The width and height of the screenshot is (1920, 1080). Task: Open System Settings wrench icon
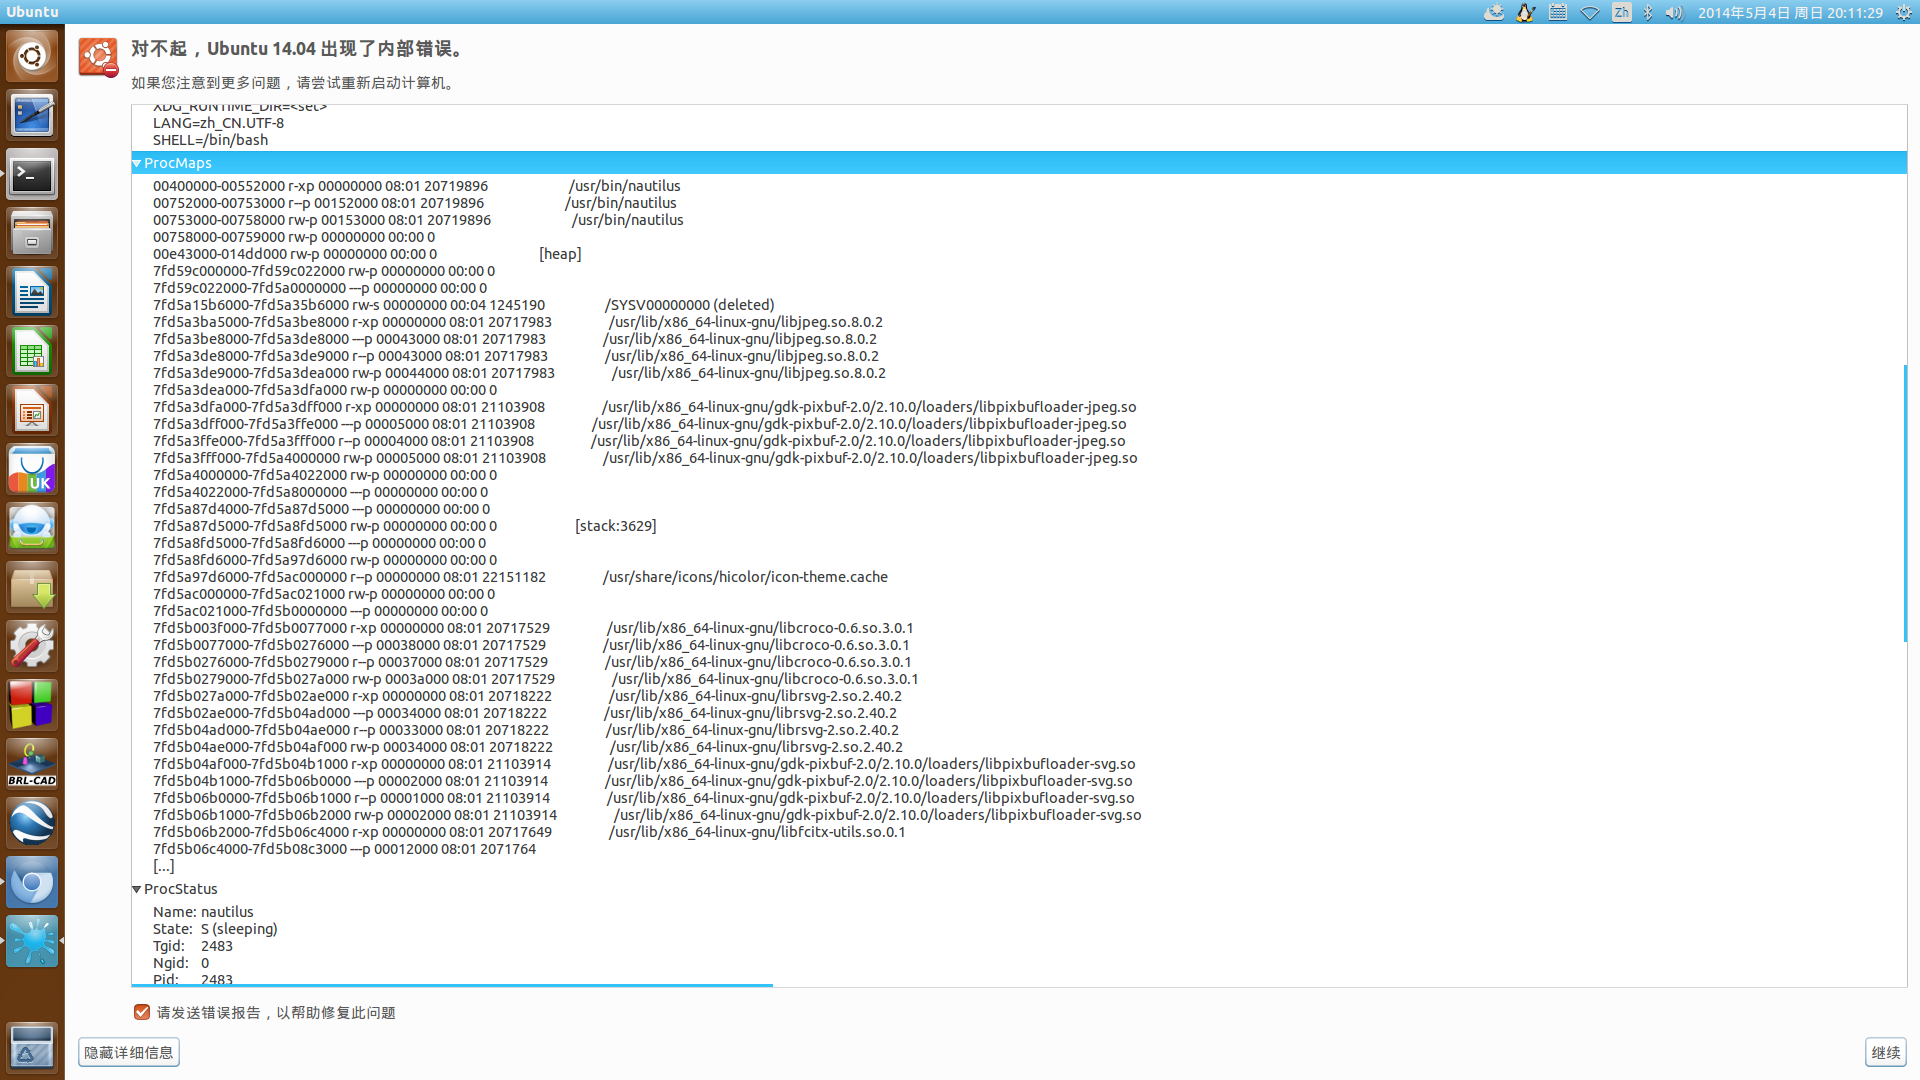click(x=32, y=647)
